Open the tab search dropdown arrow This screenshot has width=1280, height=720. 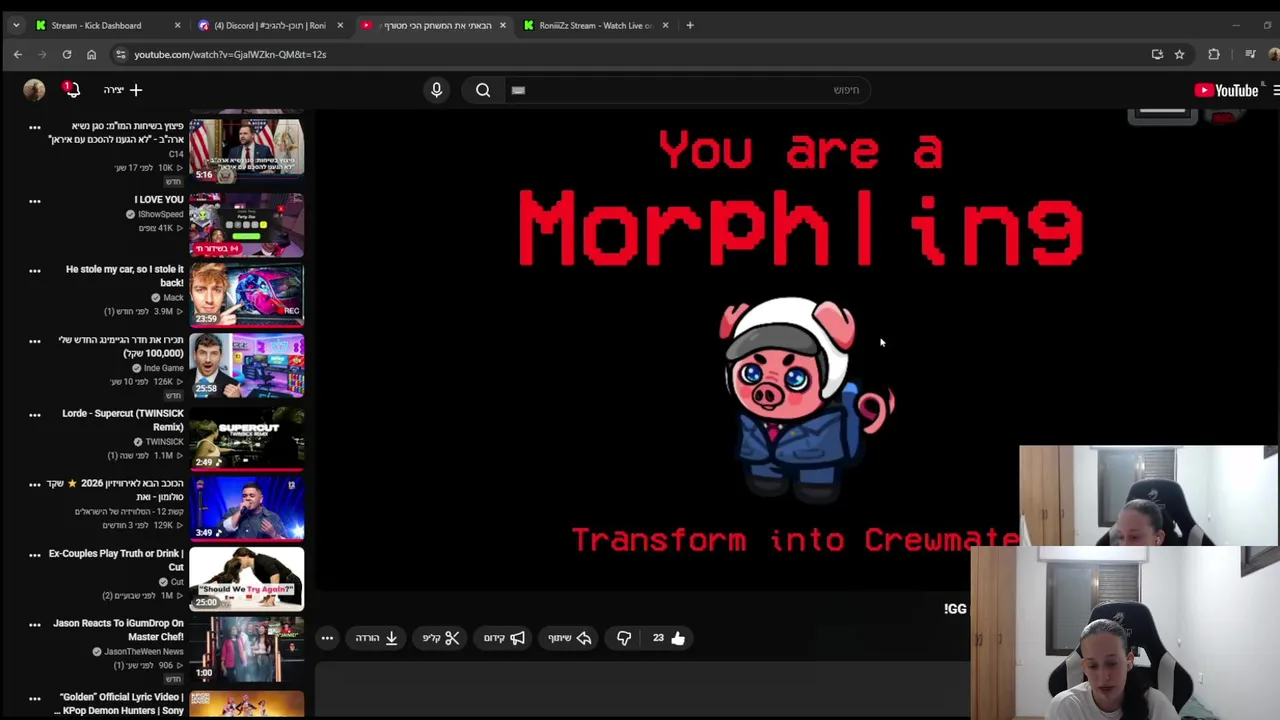tap(16, 25)
